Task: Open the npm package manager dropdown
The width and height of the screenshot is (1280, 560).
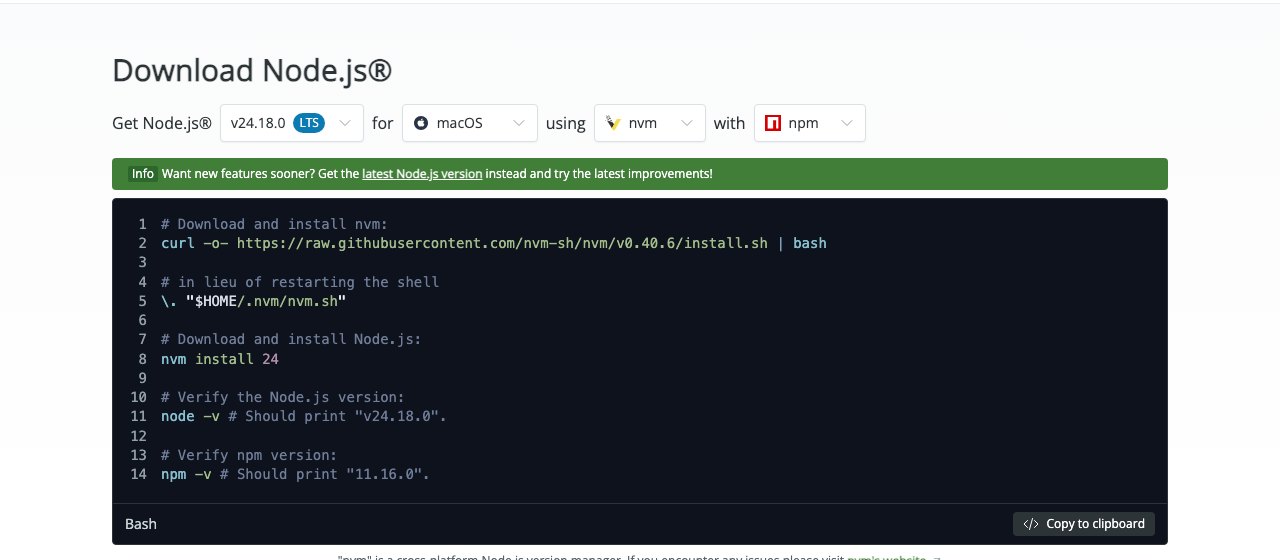Action: click(810, 123)
